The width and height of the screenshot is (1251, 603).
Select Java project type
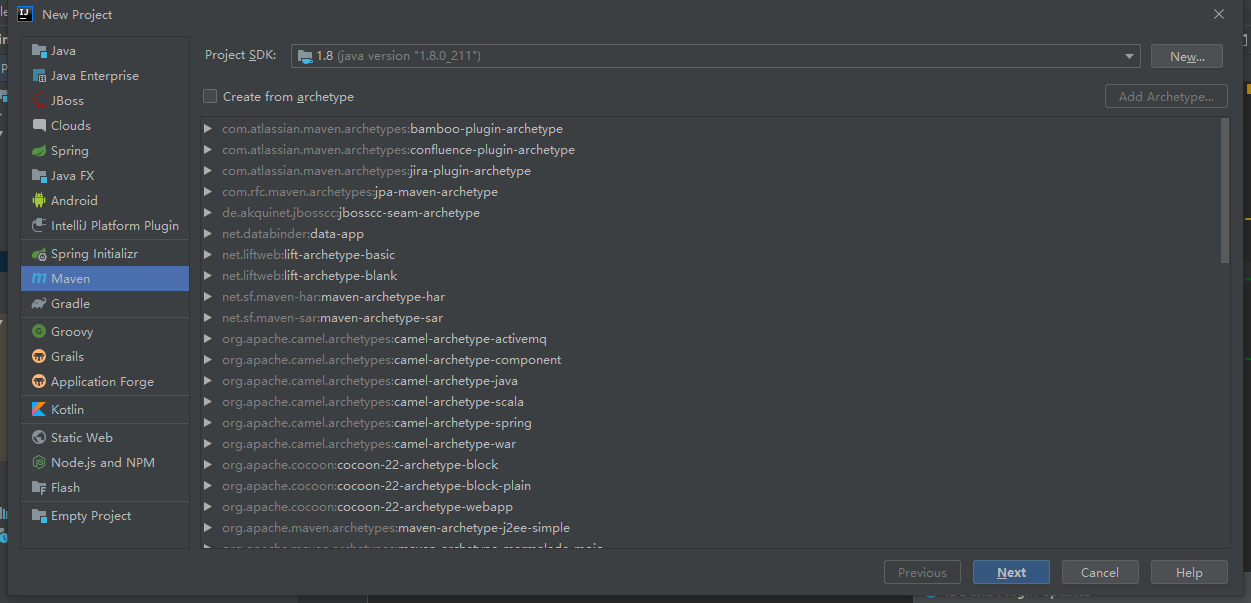105,51
